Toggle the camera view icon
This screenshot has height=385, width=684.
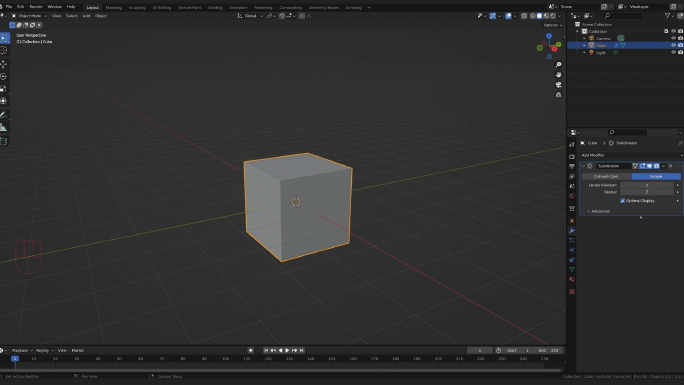coord(558,85)
